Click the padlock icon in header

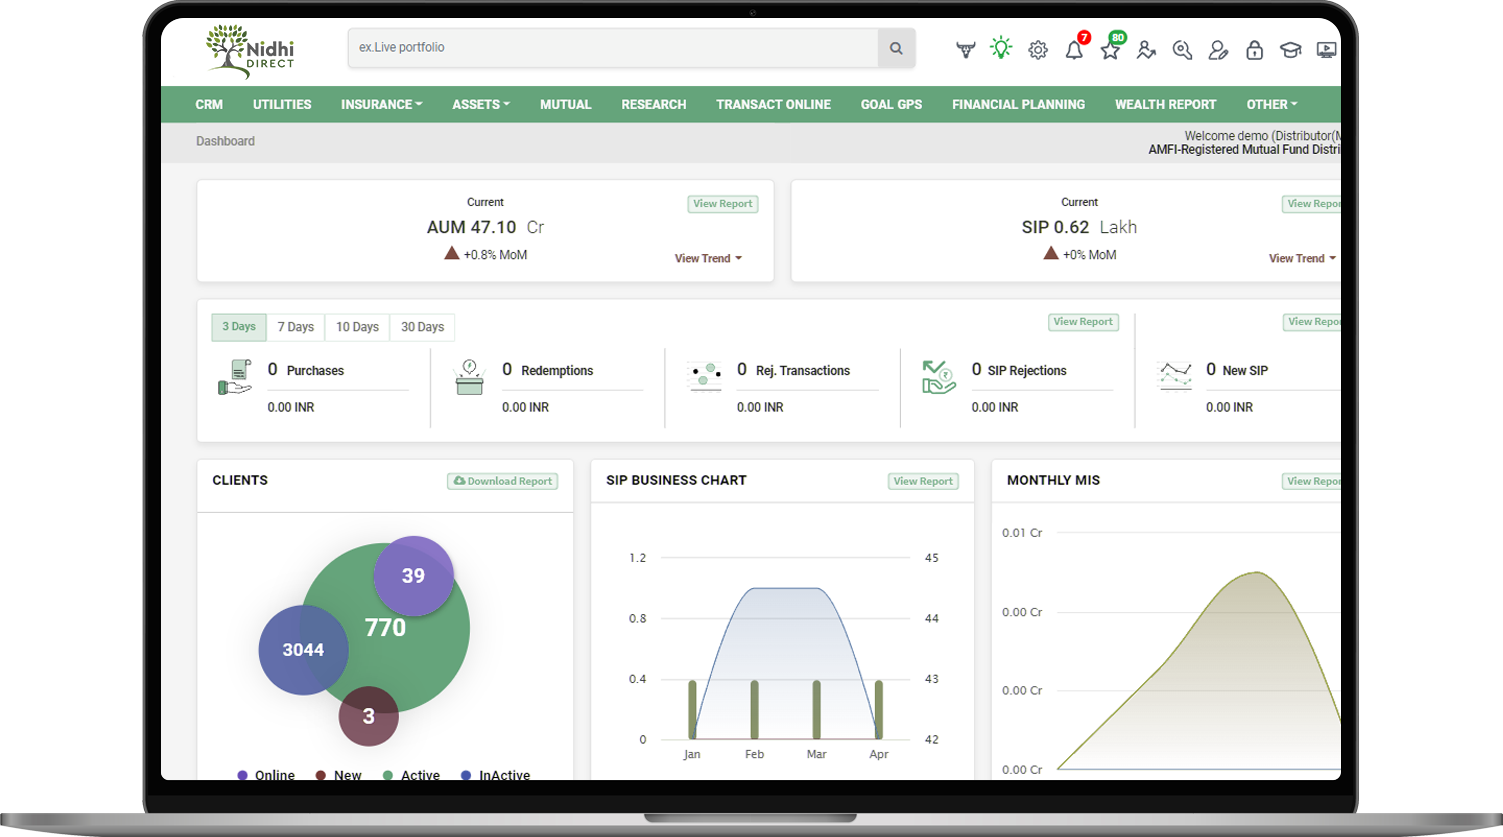tap(1254, 50)
